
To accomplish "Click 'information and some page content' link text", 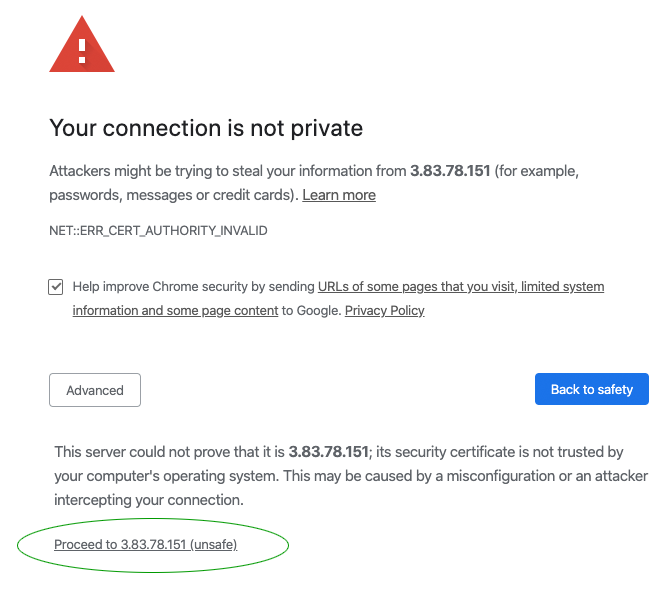I will click(x=175, y=311).
